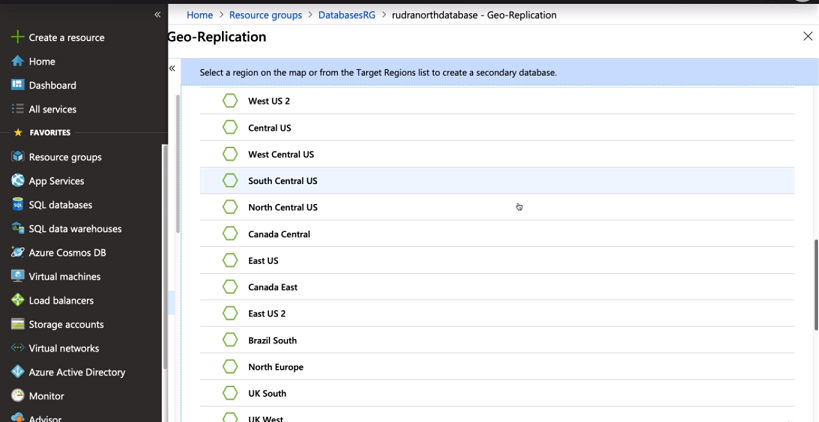
Task: Click the sidebar favorites scrollbar
Action: tap(165, 256)
